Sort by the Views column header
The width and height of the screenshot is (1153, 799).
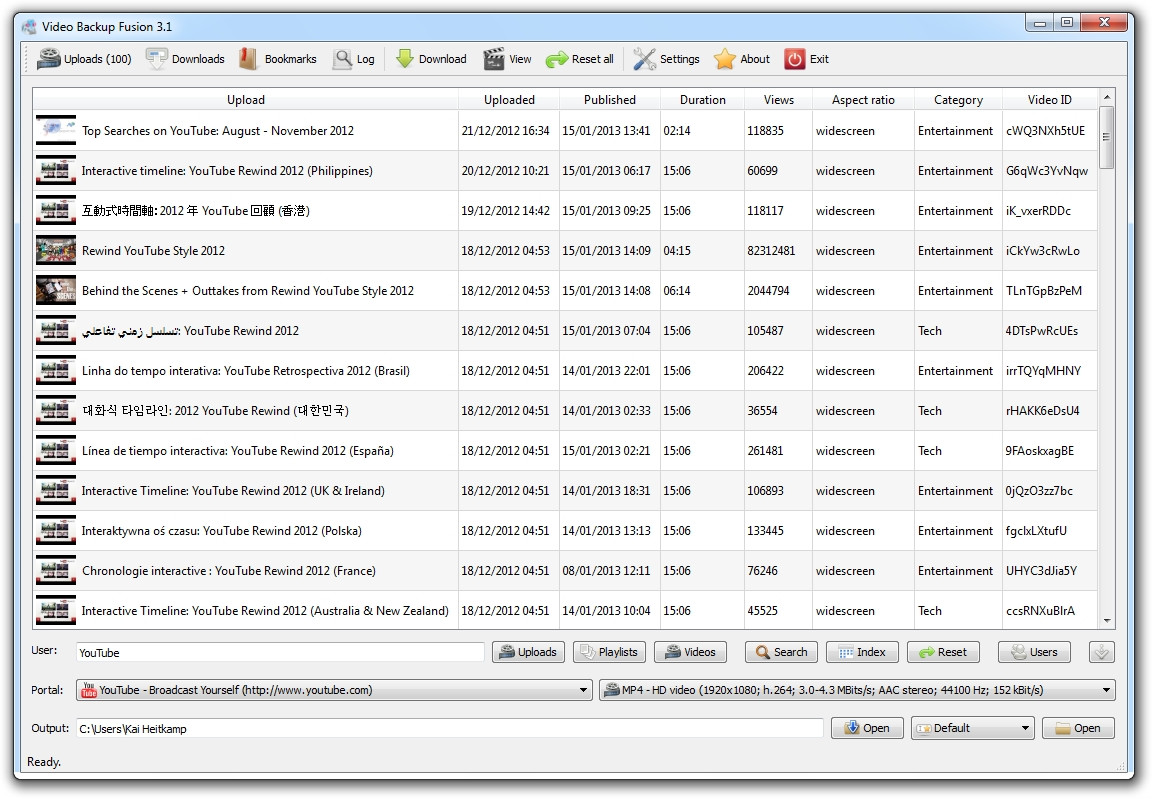click(779, 100)
